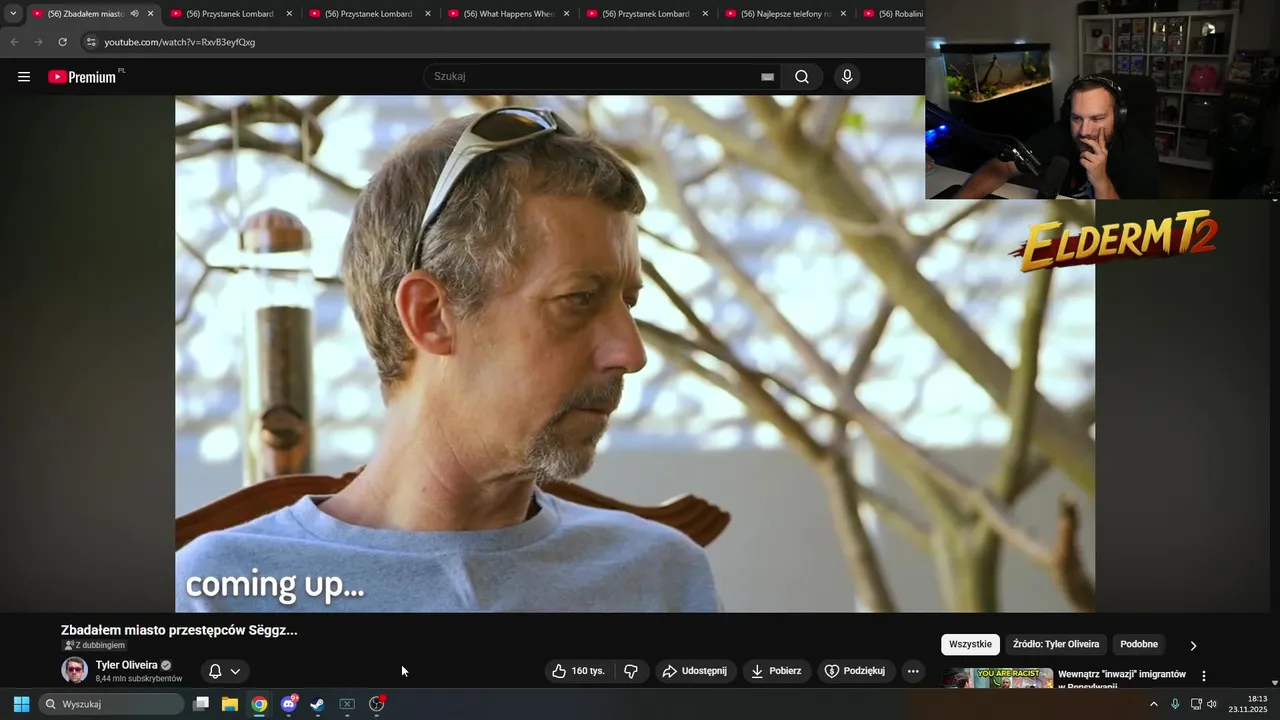Mute the Zbadałem miasto tab audio
Viewport: 1280px width, 720px height.
click(x=134, y=14)
